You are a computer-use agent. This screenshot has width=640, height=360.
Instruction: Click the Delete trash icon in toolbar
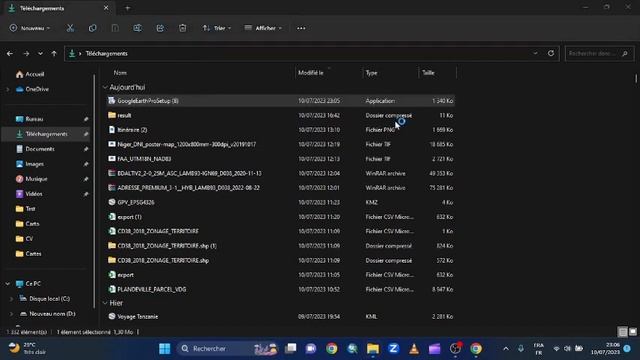tap(182, 28)
